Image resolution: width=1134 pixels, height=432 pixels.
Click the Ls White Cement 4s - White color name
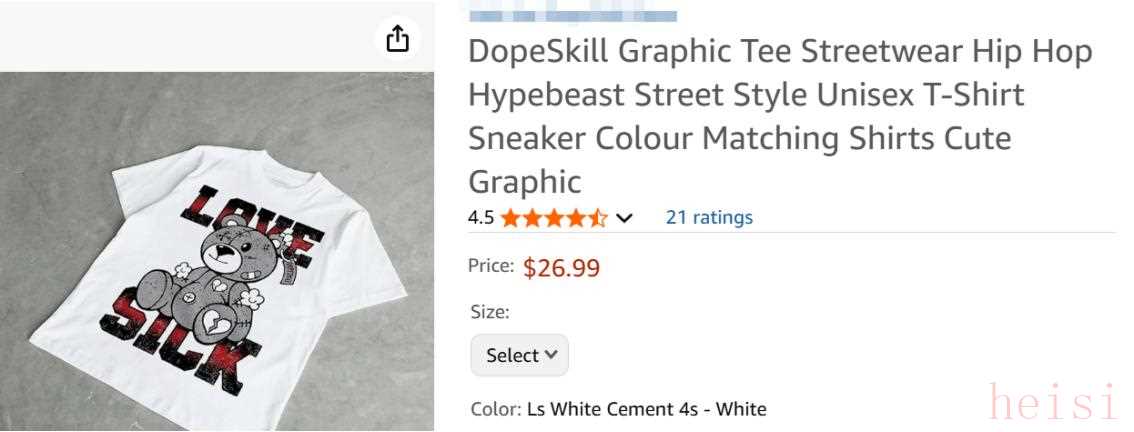coord(658,409)
